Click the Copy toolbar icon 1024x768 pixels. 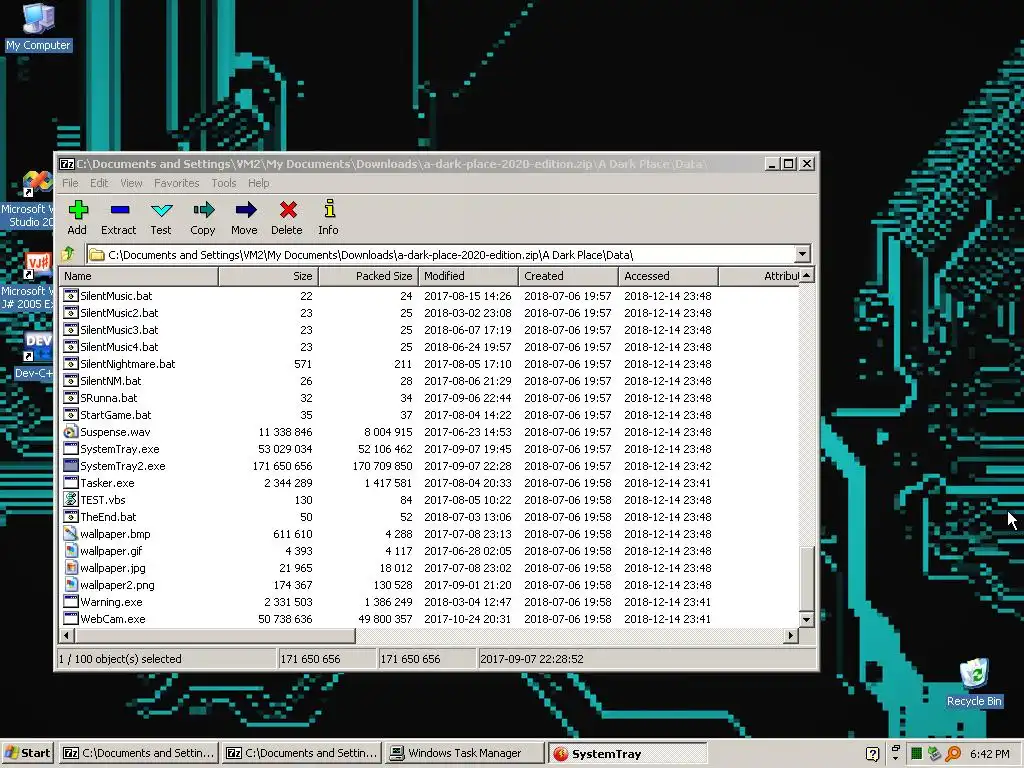click(203, 210)
